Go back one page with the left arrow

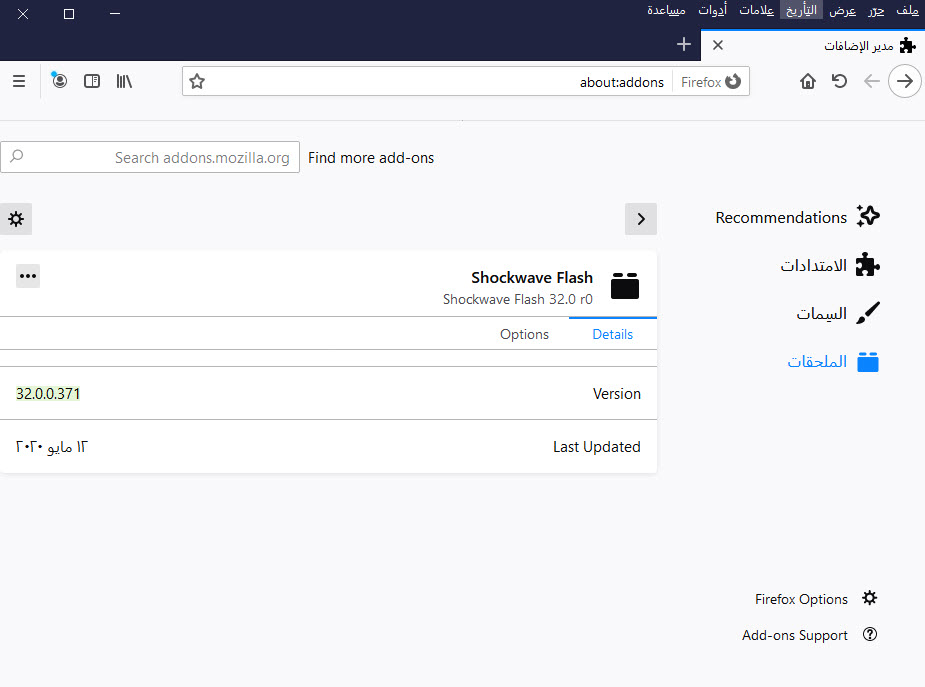click(871, 81)
